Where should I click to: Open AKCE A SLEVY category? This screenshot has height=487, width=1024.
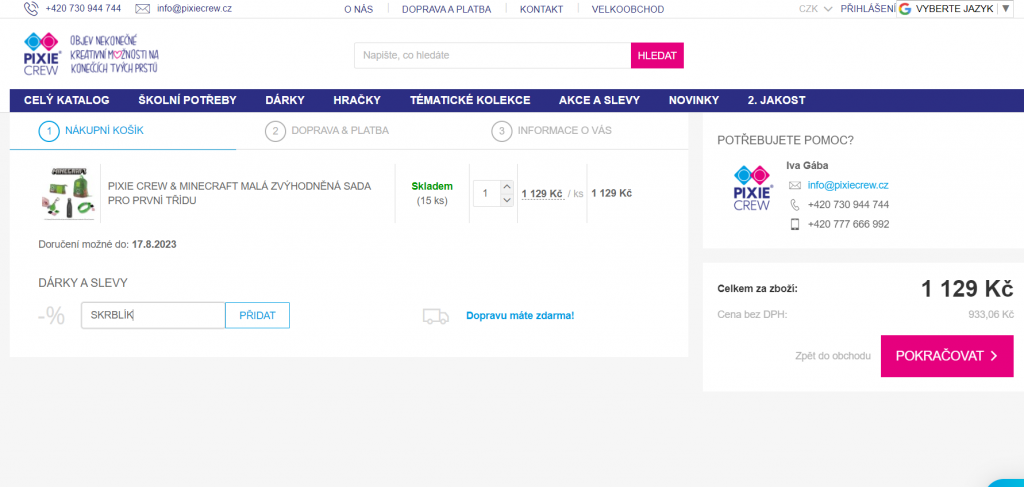pyautogui.click(x=600, y=101)
